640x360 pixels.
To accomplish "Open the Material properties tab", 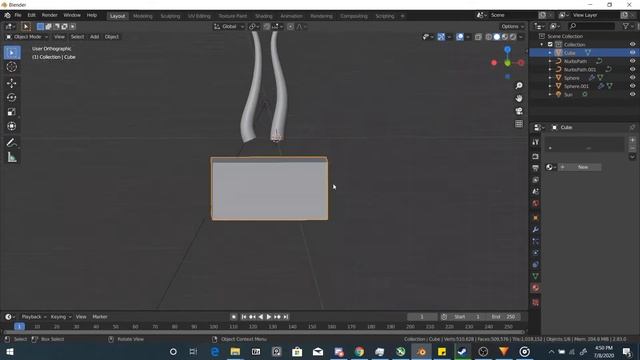I will coord(536,288).
